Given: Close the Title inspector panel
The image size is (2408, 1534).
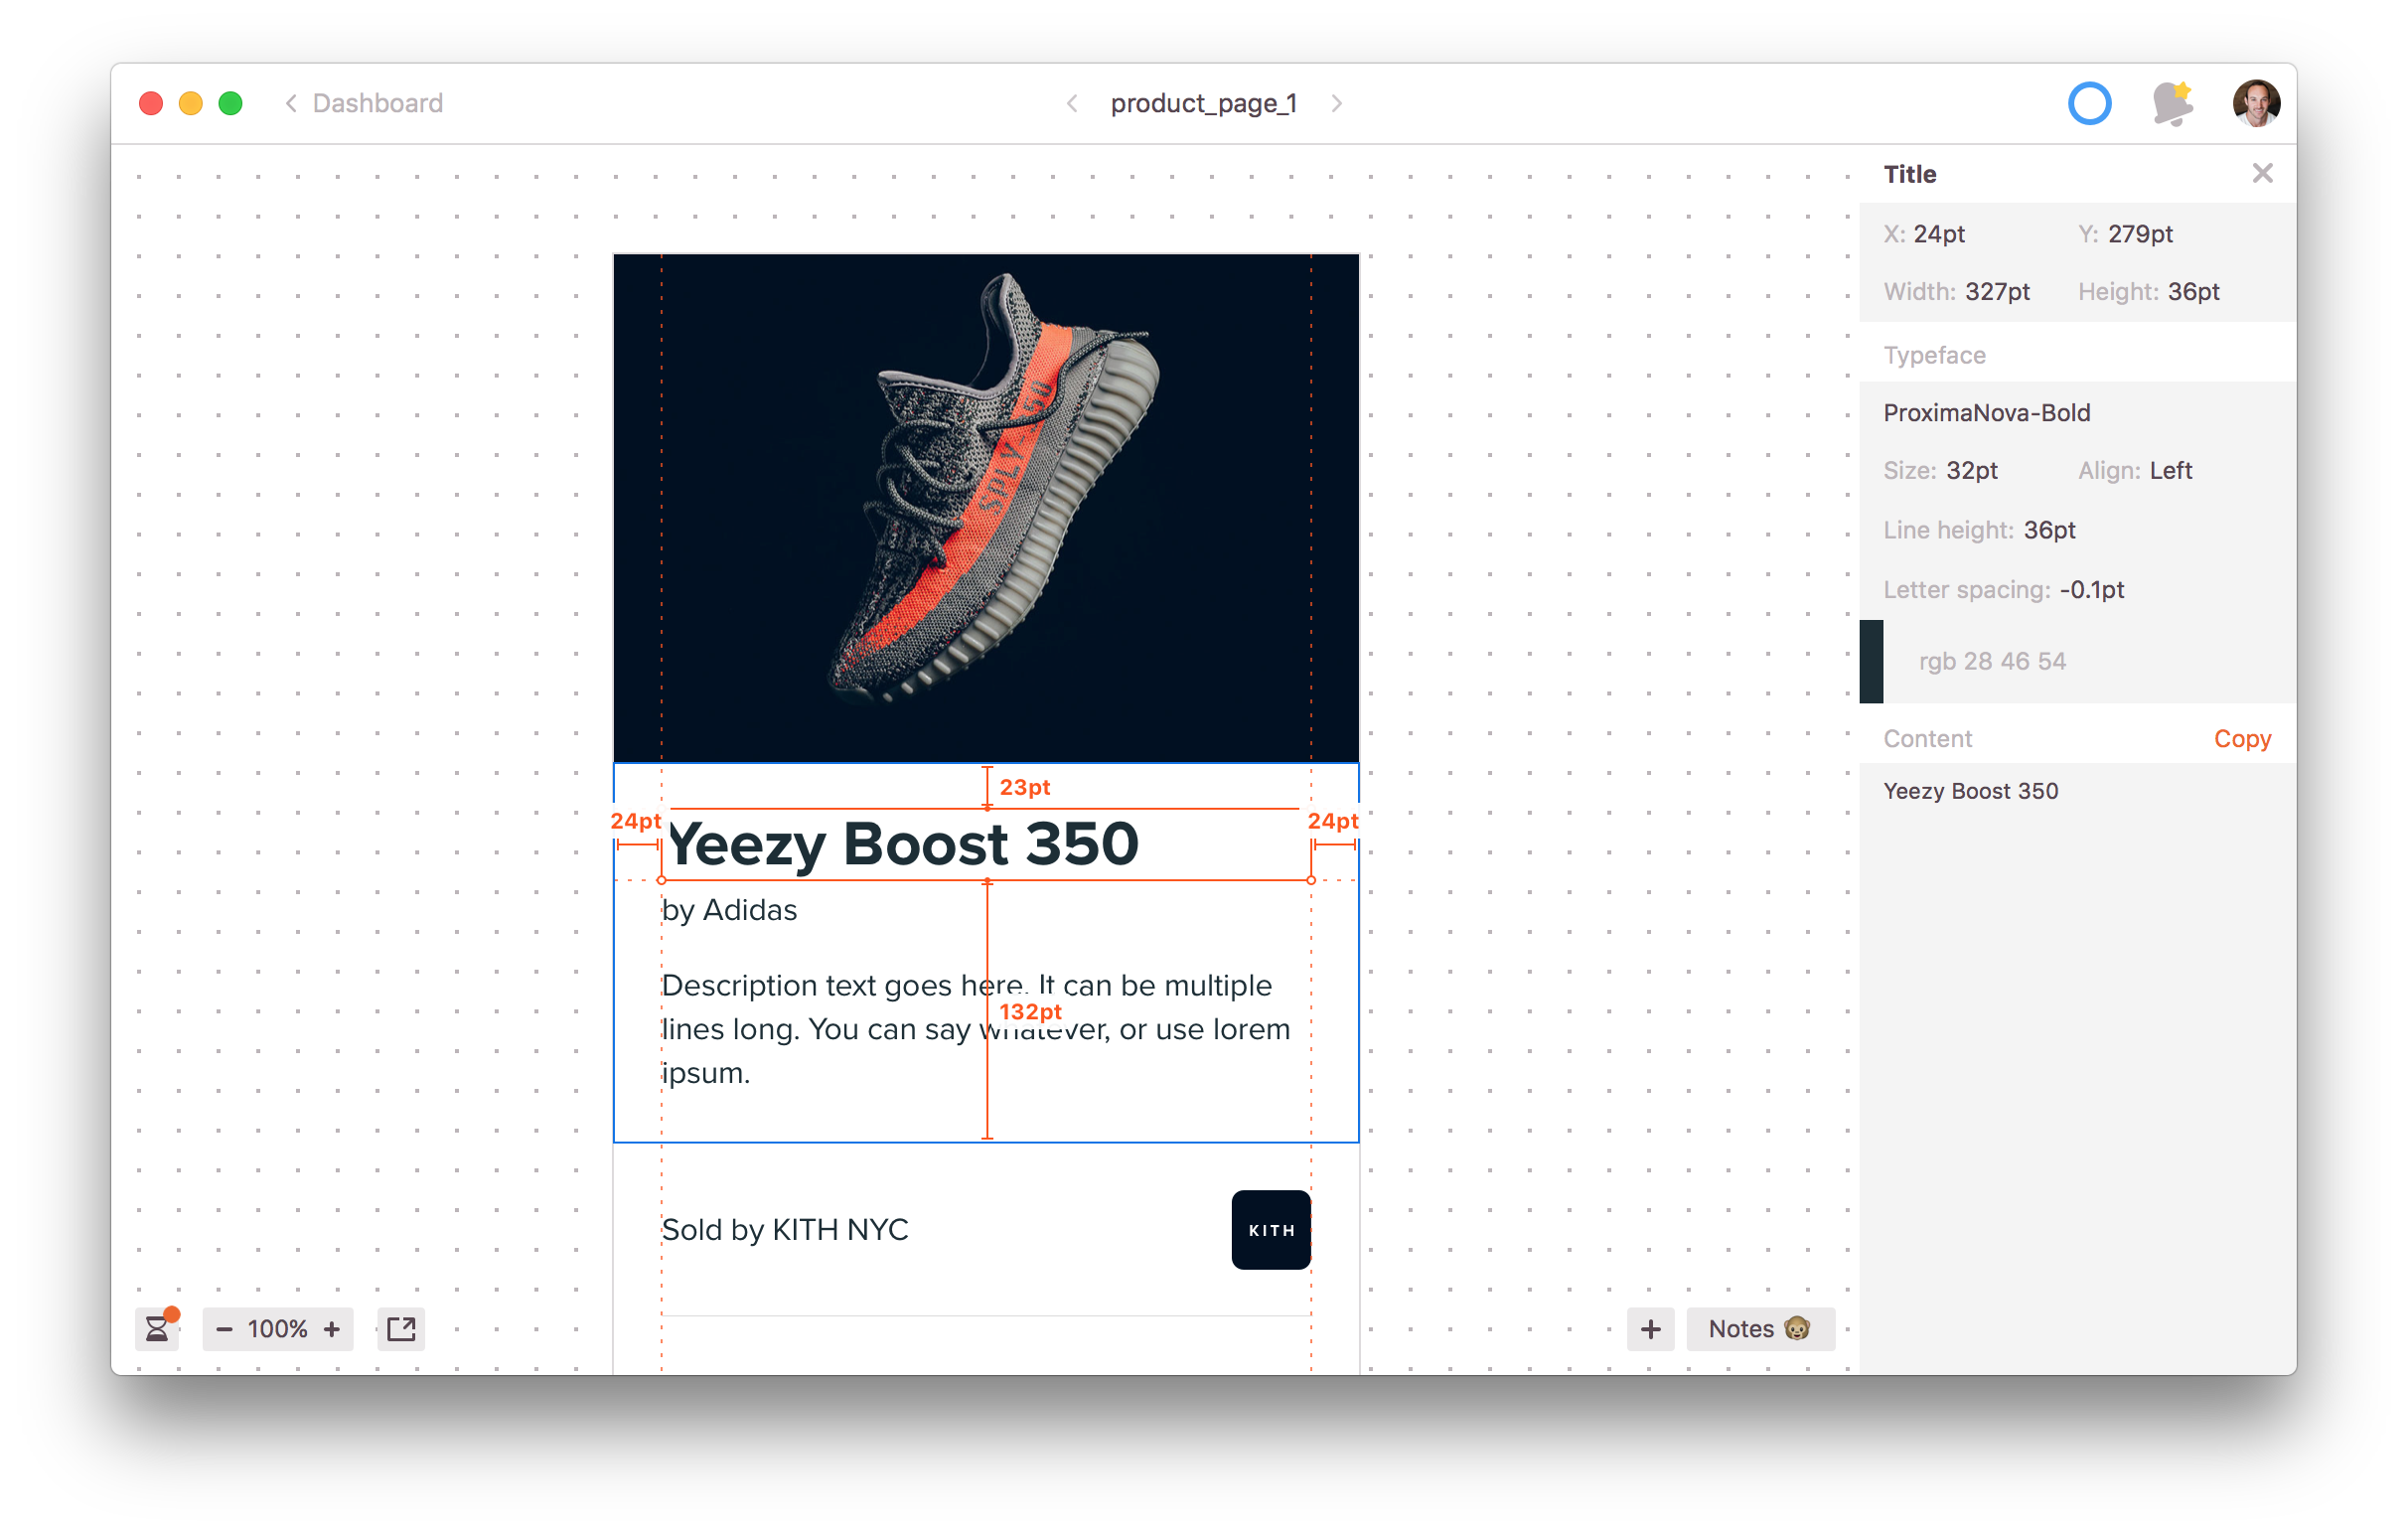Looking at the screenshot, I should tap(2261, 173).
